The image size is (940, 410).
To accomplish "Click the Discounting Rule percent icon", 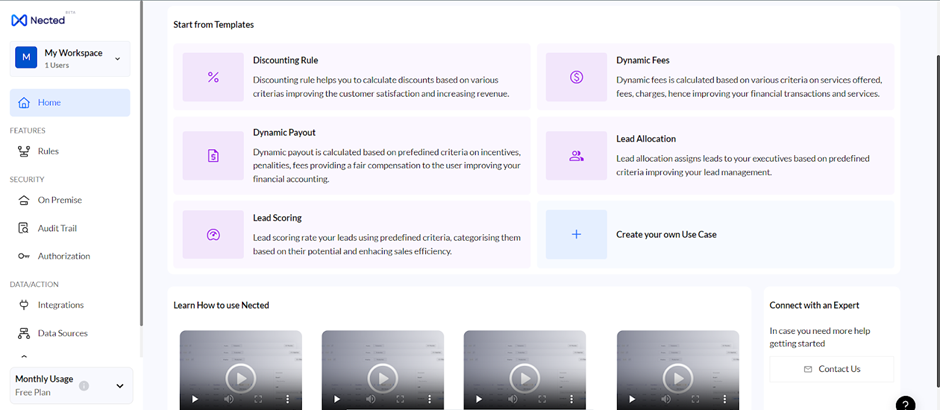I will 213,77.
